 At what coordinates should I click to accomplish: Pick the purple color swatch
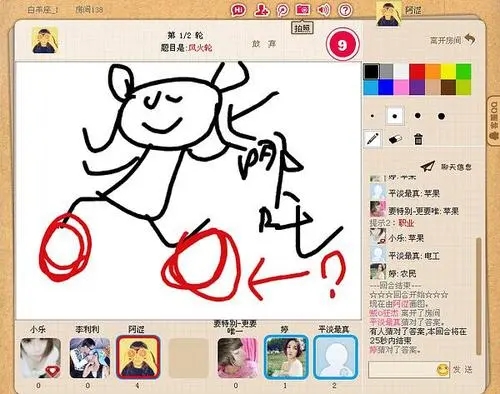pyautogui.click(x=417, y=87)
